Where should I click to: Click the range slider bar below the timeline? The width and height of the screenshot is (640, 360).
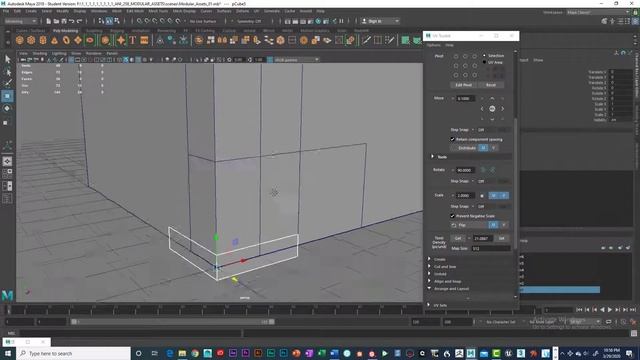pyautogui.click(x=173, y=322)
